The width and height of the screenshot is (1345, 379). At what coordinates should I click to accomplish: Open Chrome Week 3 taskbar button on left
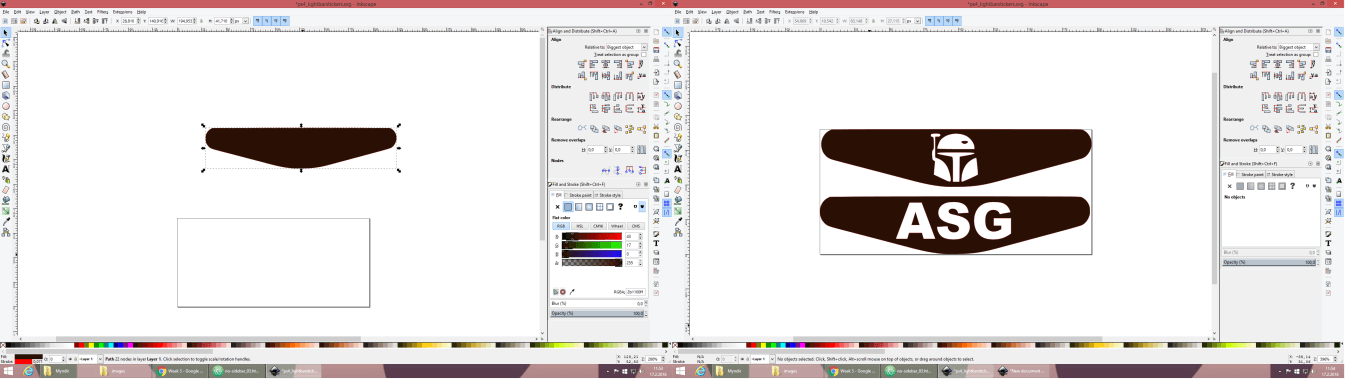tap(181, 371)
